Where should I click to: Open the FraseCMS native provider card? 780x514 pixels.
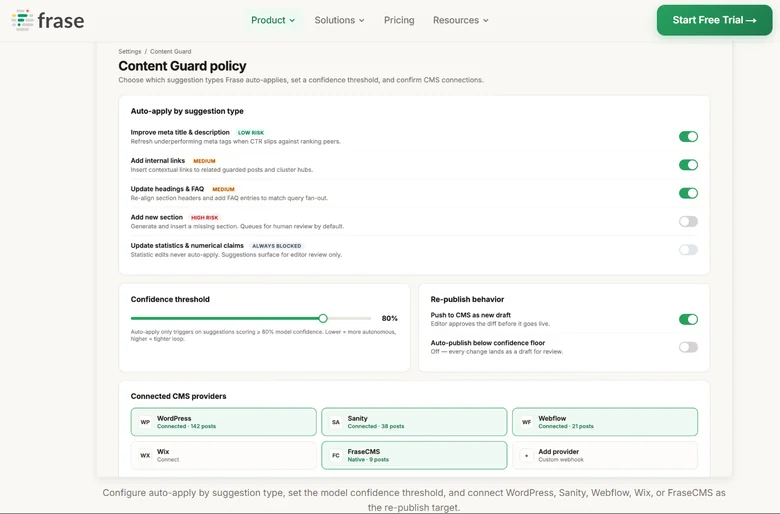click(414, 455)
